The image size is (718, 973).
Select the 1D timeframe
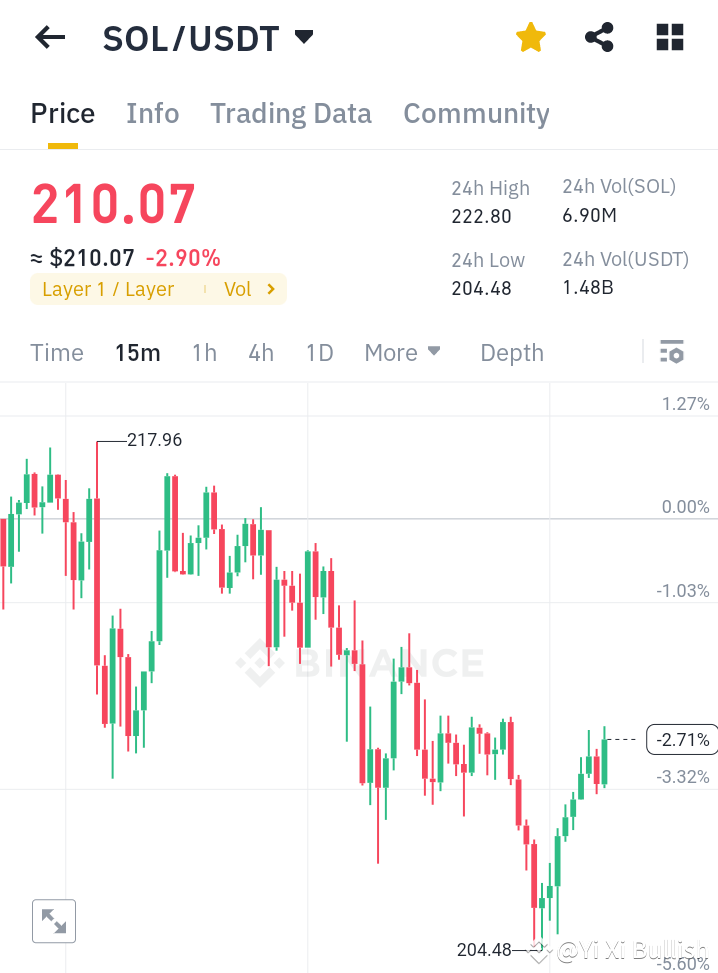click(x=319, y=352)
